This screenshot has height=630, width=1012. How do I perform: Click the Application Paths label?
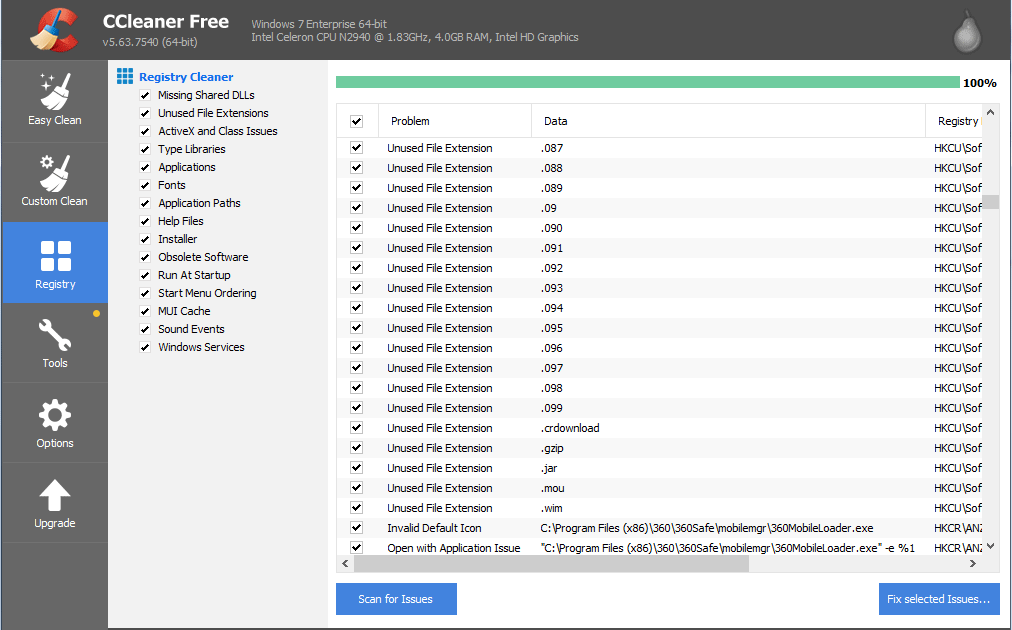pos(199,203)
